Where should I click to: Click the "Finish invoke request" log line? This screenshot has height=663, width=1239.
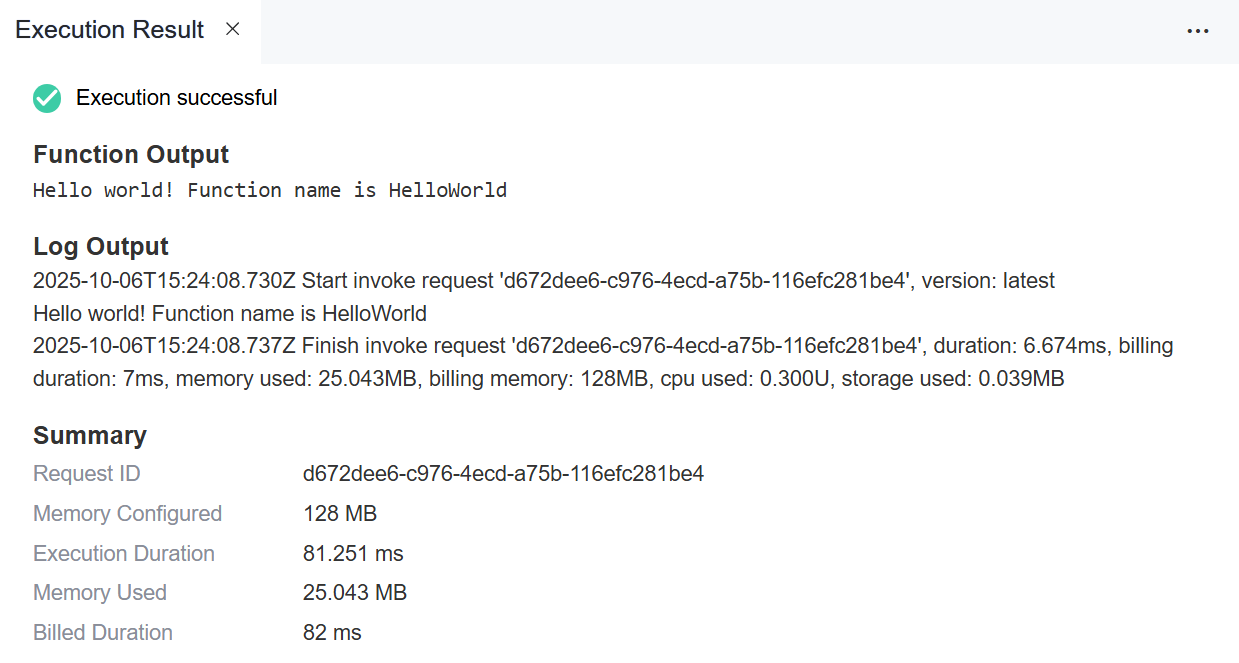coord(603,346)
